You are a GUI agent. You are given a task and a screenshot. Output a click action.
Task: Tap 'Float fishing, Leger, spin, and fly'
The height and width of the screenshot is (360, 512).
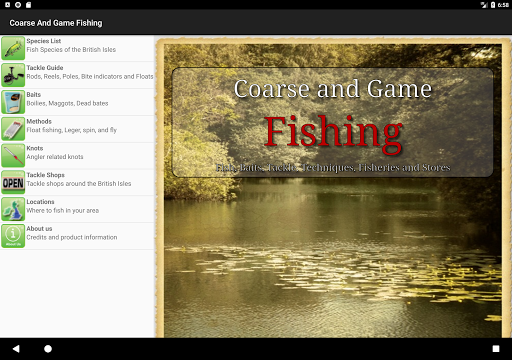click(x=72, y=130)
